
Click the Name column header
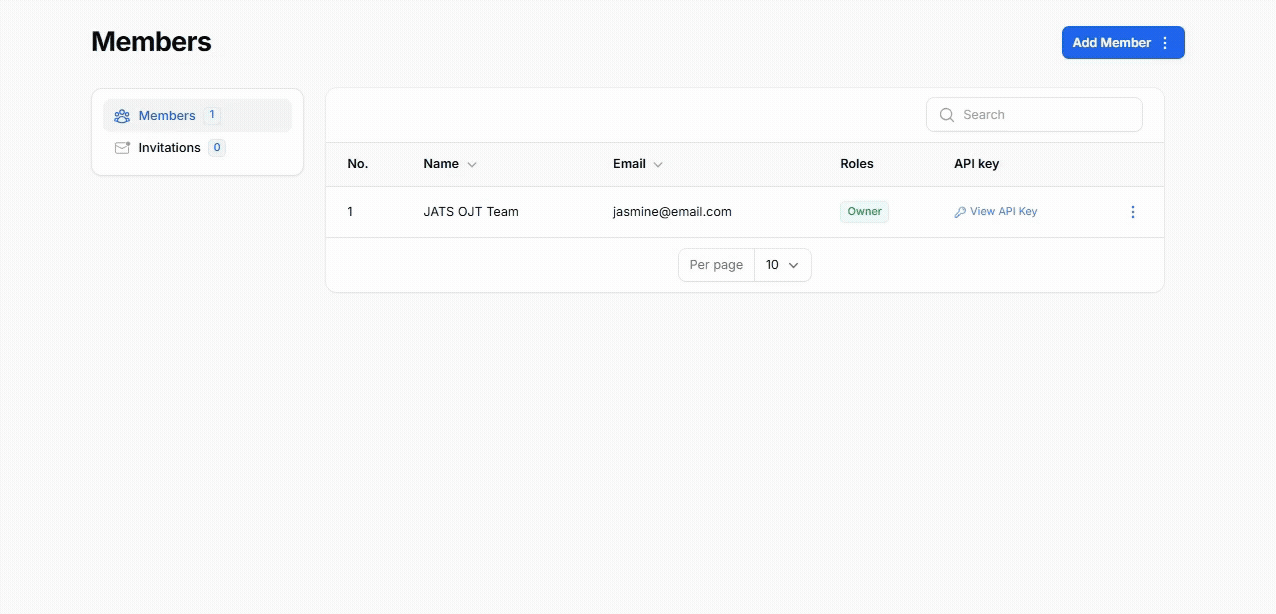pyautogui.click(x=441, y=164)
